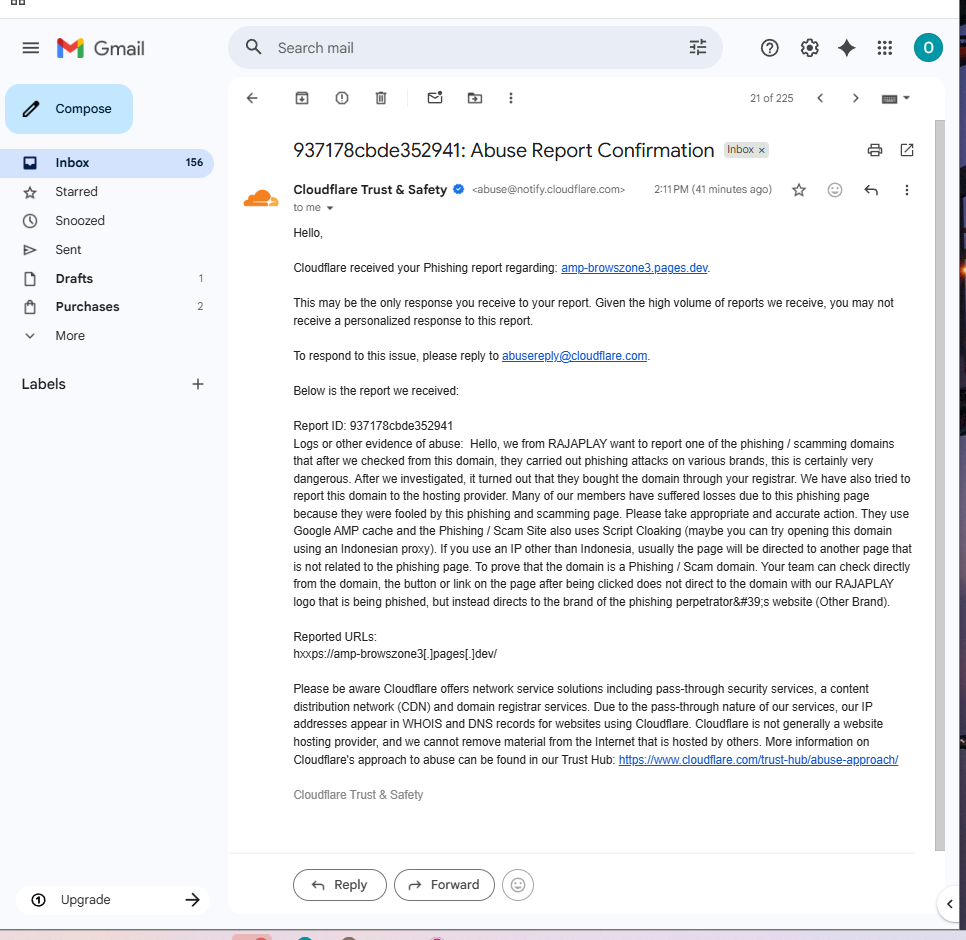Open email in new window
Screen dimensions: 966x940
pos(906,150)
